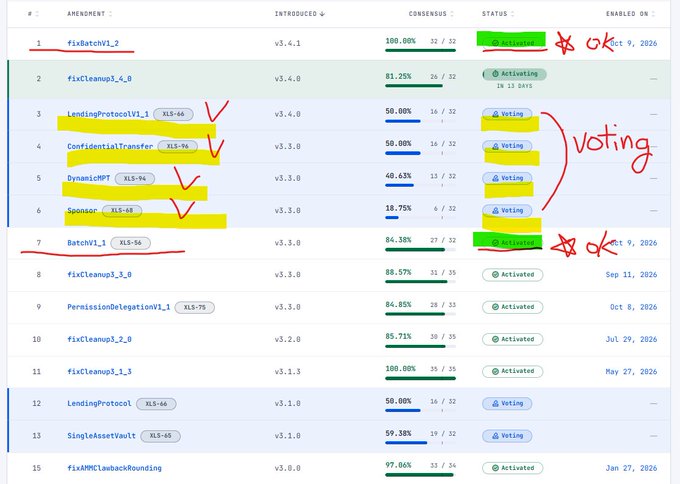
Task: Sort table by the # column header
Action: pos(33,14)
